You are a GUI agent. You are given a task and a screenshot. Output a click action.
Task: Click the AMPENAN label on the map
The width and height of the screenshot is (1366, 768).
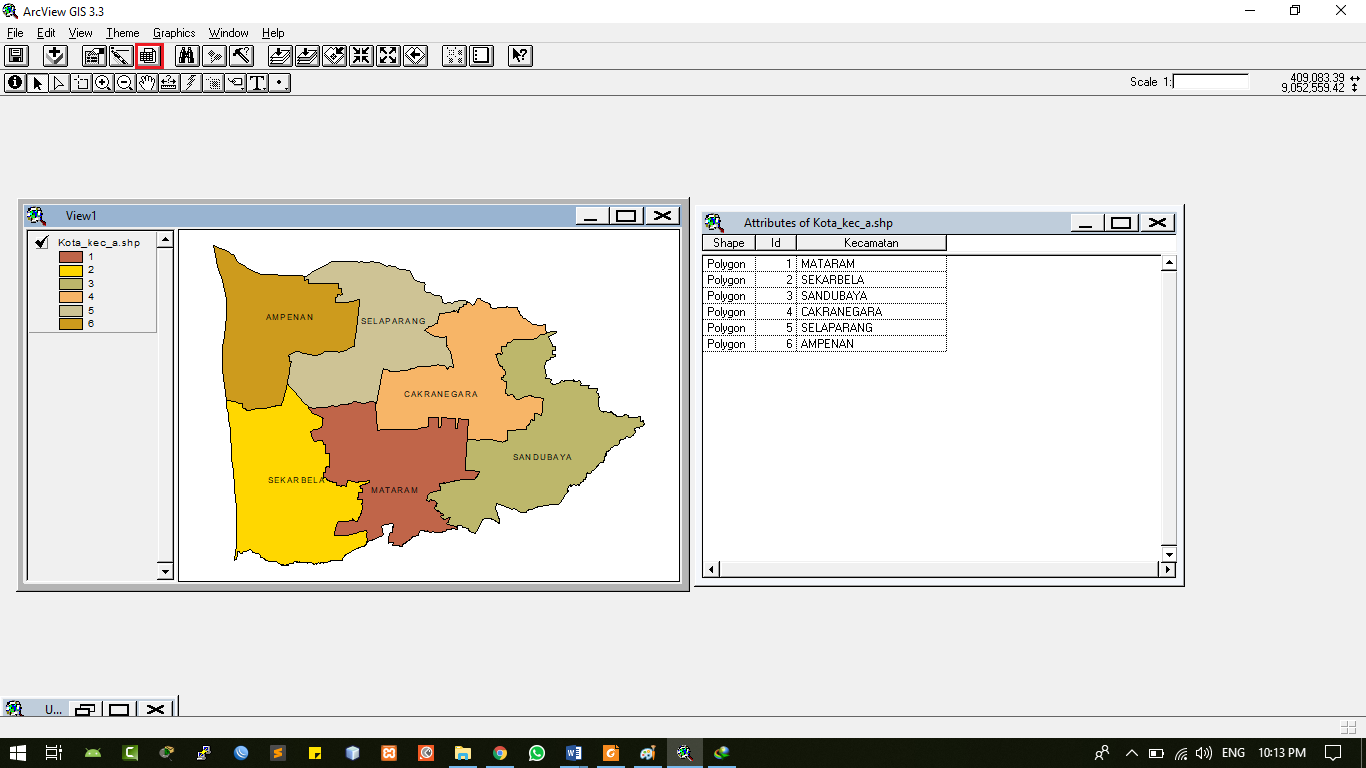point(290,317)
